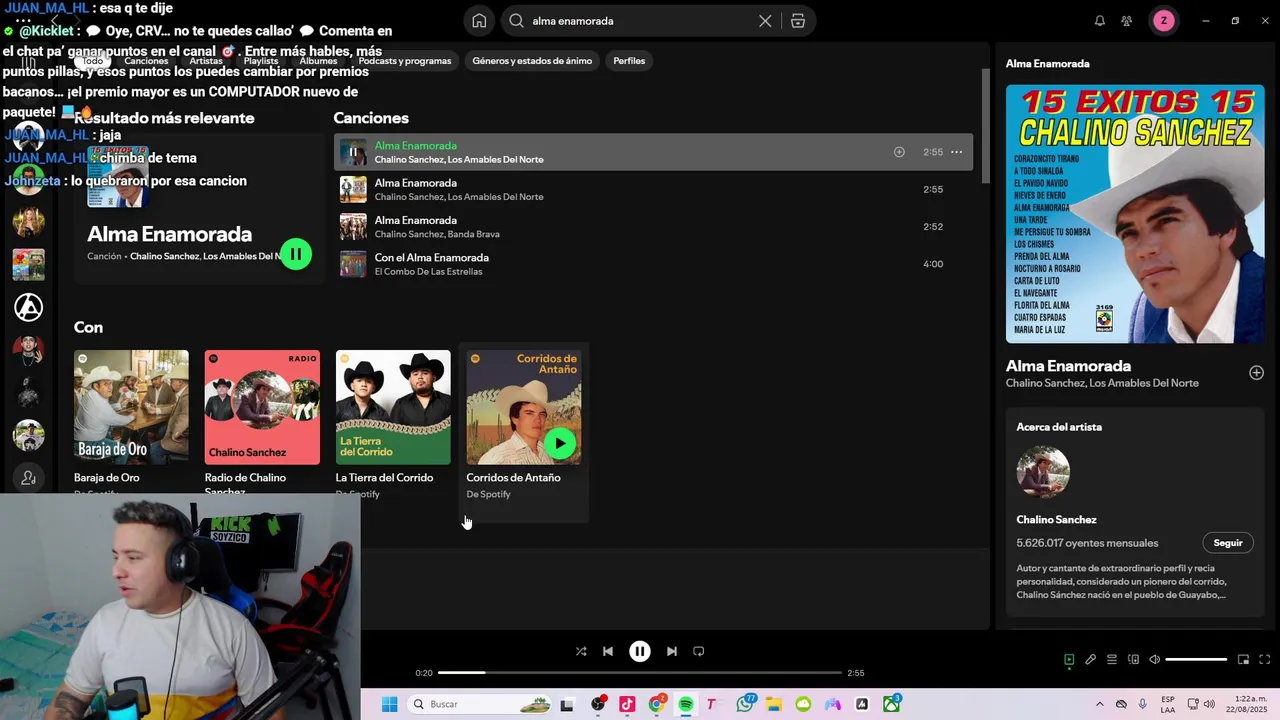
Task: Open the connect to device icon
Action: [1133, 660]
